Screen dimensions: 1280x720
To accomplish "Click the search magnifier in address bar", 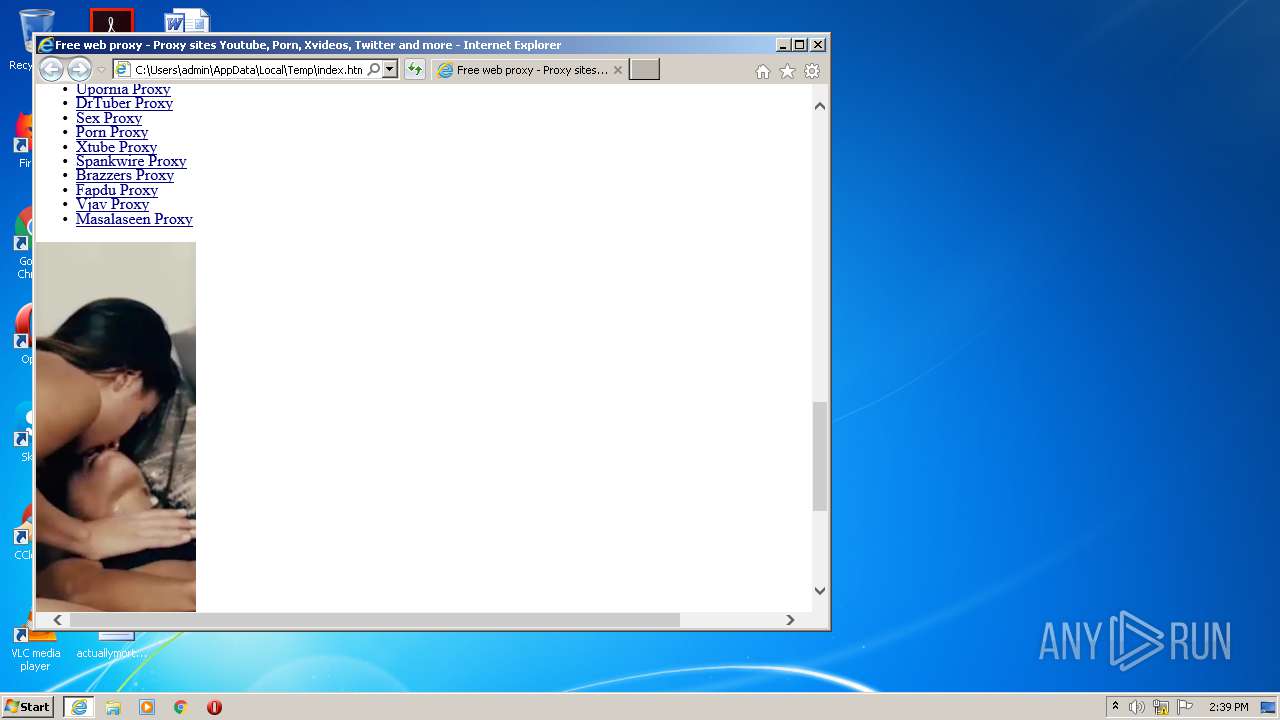I will pos(374,70).
